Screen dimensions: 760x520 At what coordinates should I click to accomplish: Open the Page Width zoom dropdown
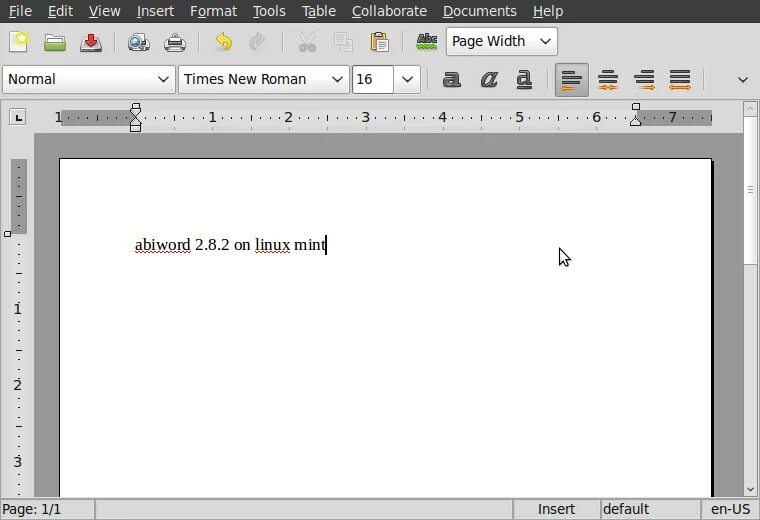[x=502, y=42]
